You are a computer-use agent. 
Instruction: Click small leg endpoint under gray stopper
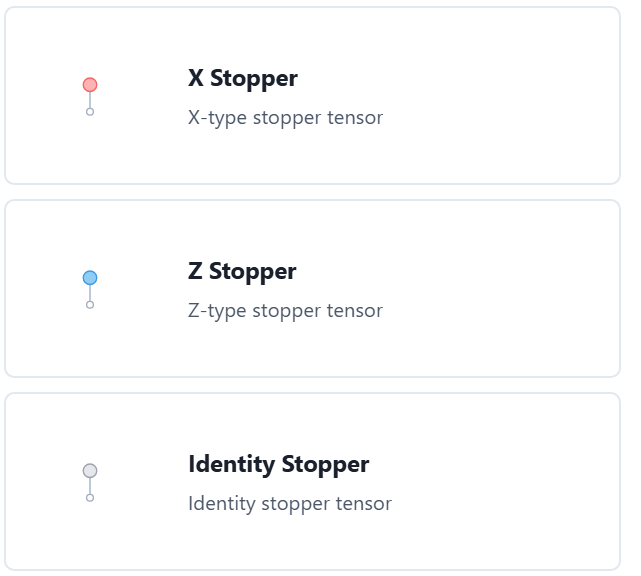[x=90, y=498]
